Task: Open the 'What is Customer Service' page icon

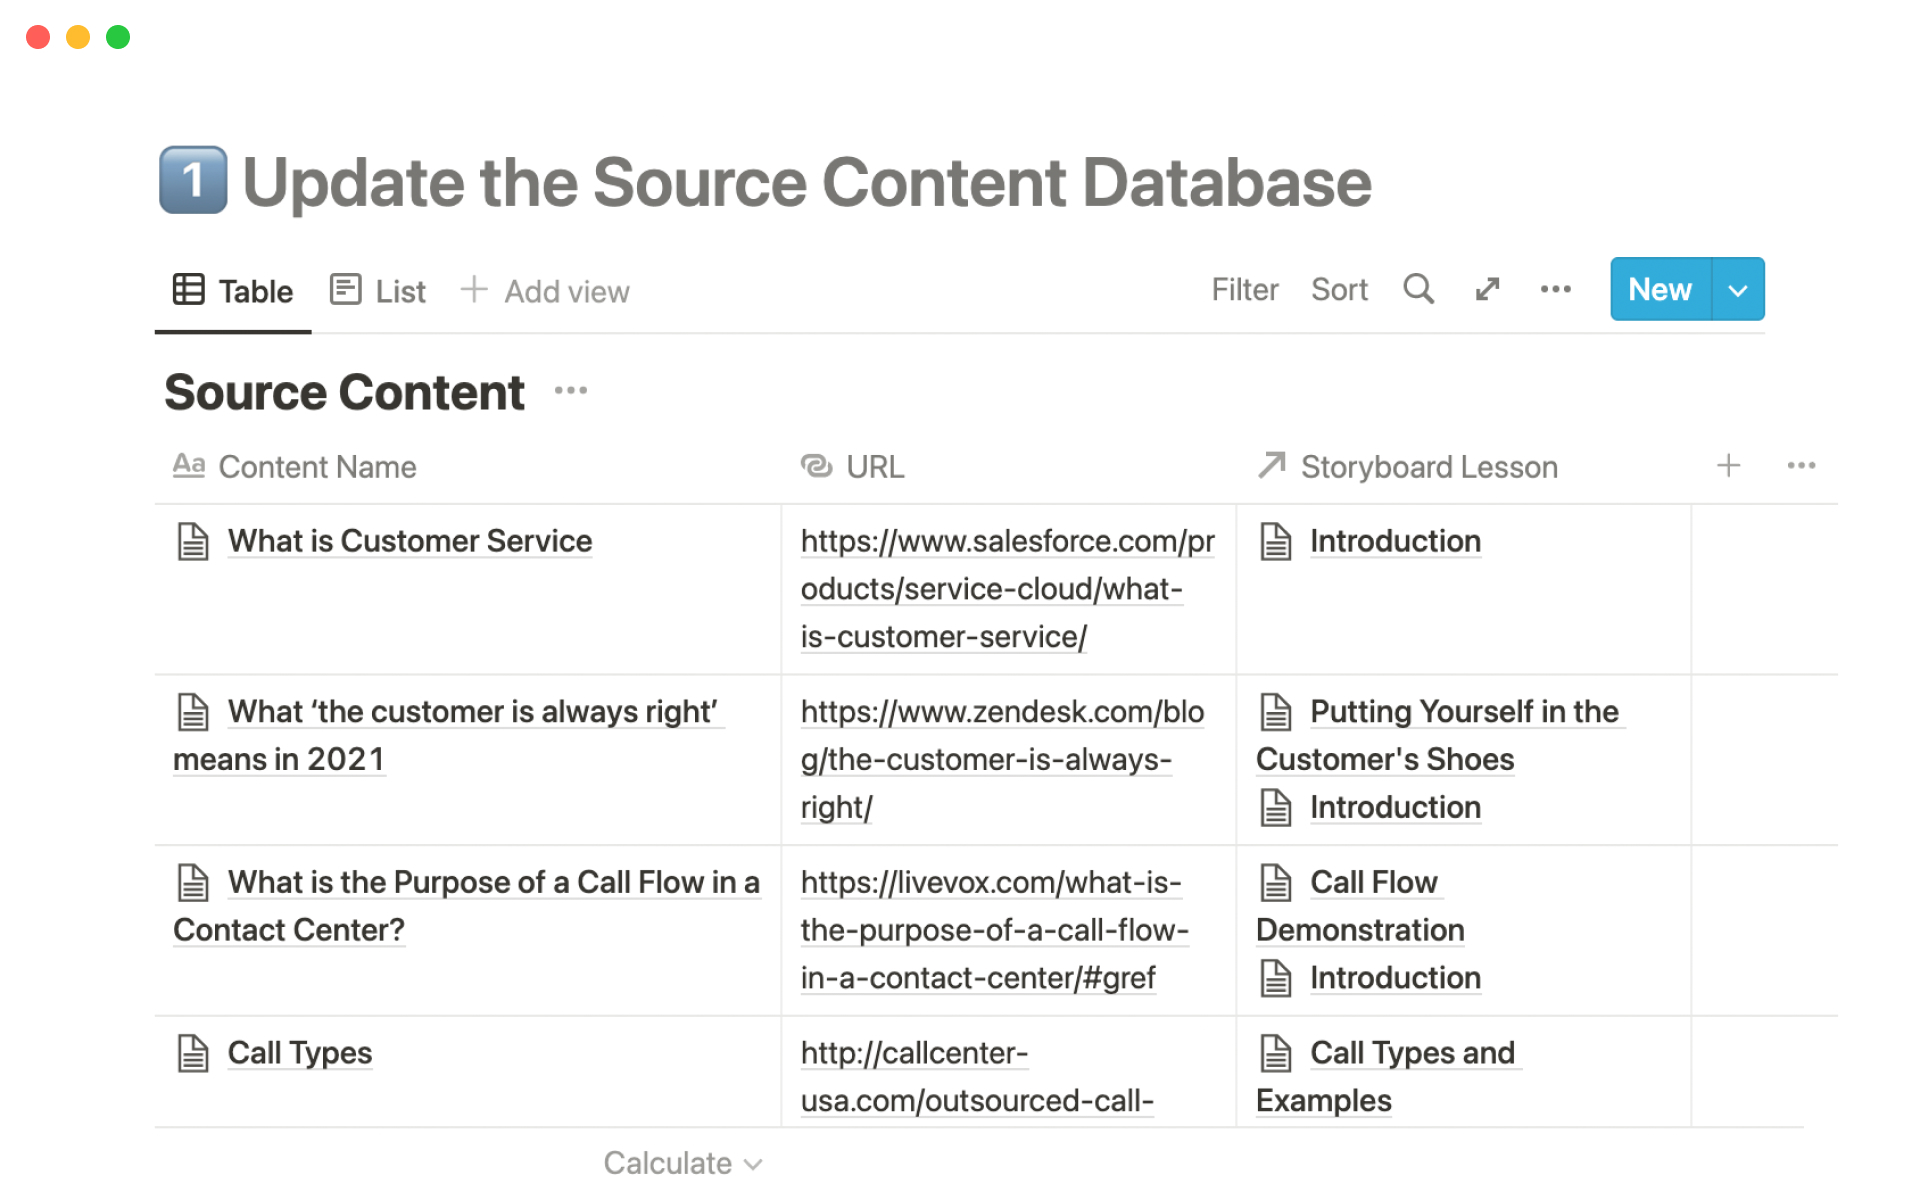Action: click(193, 542)
